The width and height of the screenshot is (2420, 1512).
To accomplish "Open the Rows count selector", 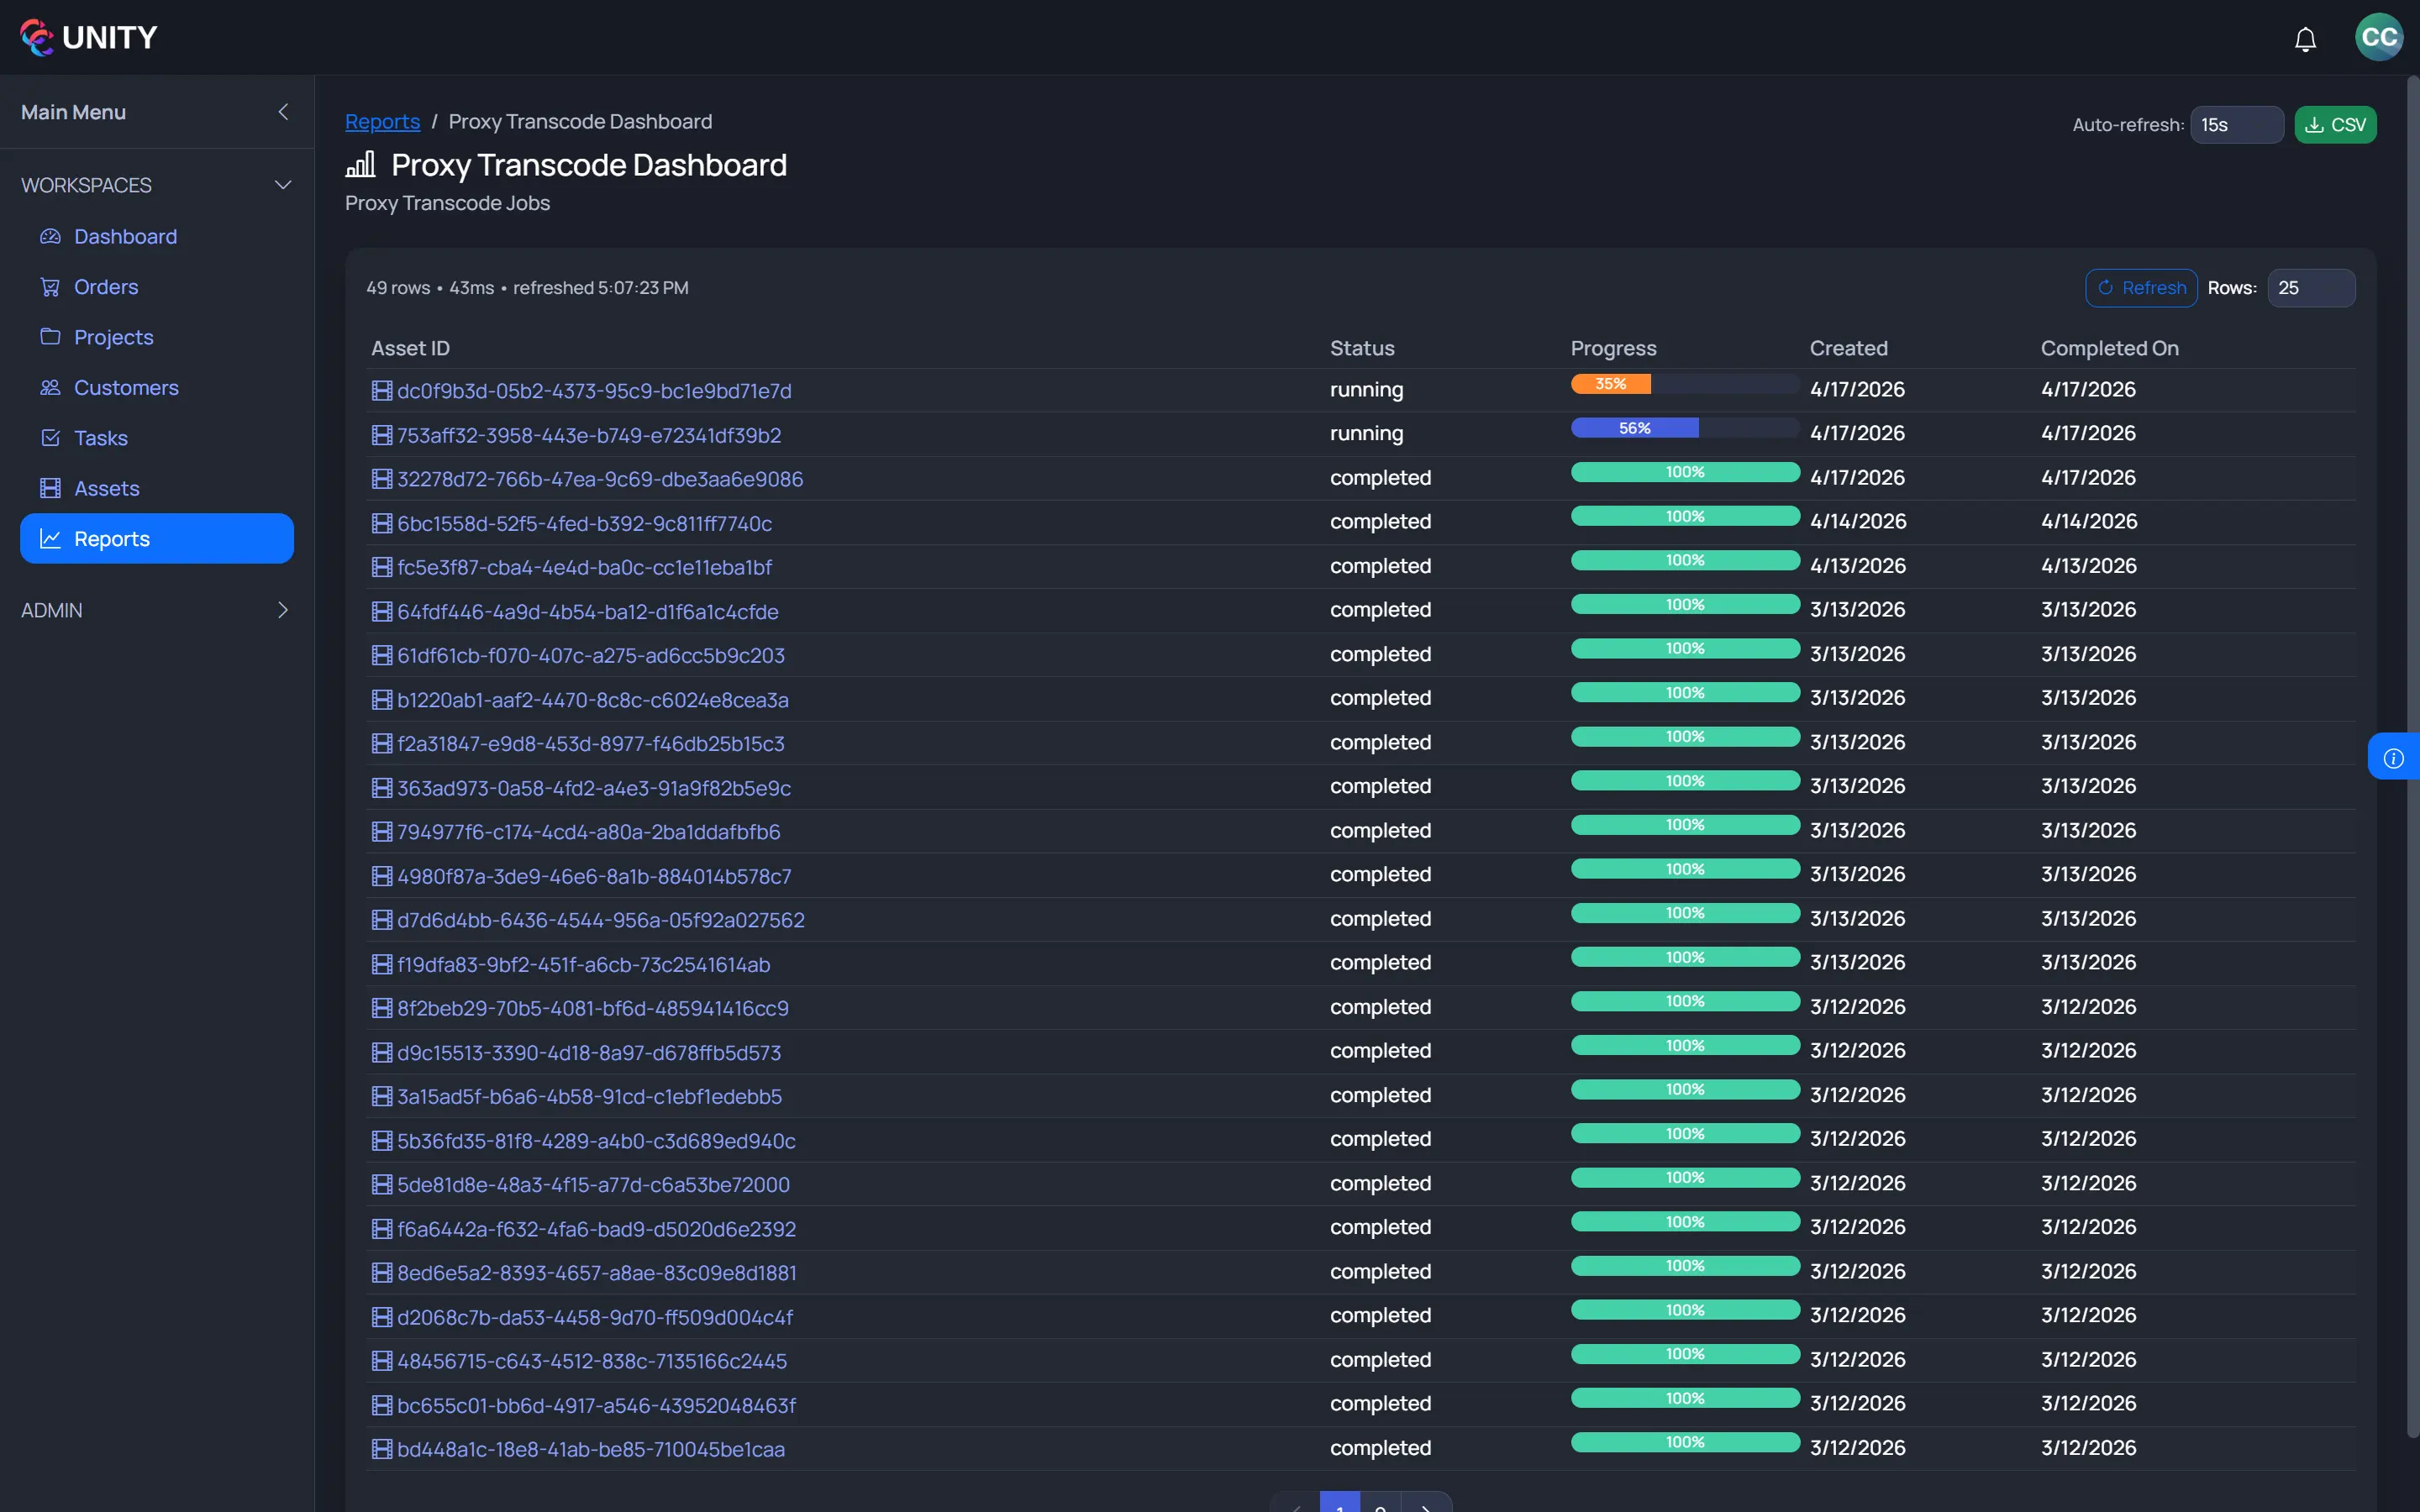I will tap(2311, 287).
